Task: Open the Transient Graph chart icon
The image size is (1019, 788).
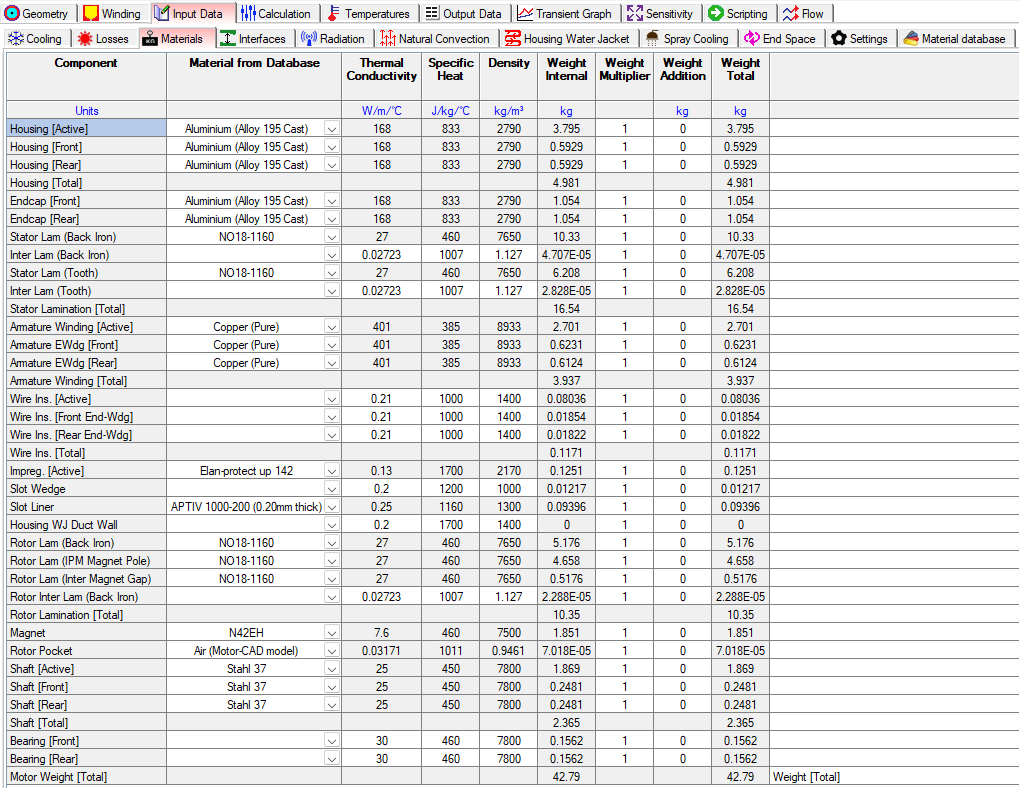Action: coord(525,13)
